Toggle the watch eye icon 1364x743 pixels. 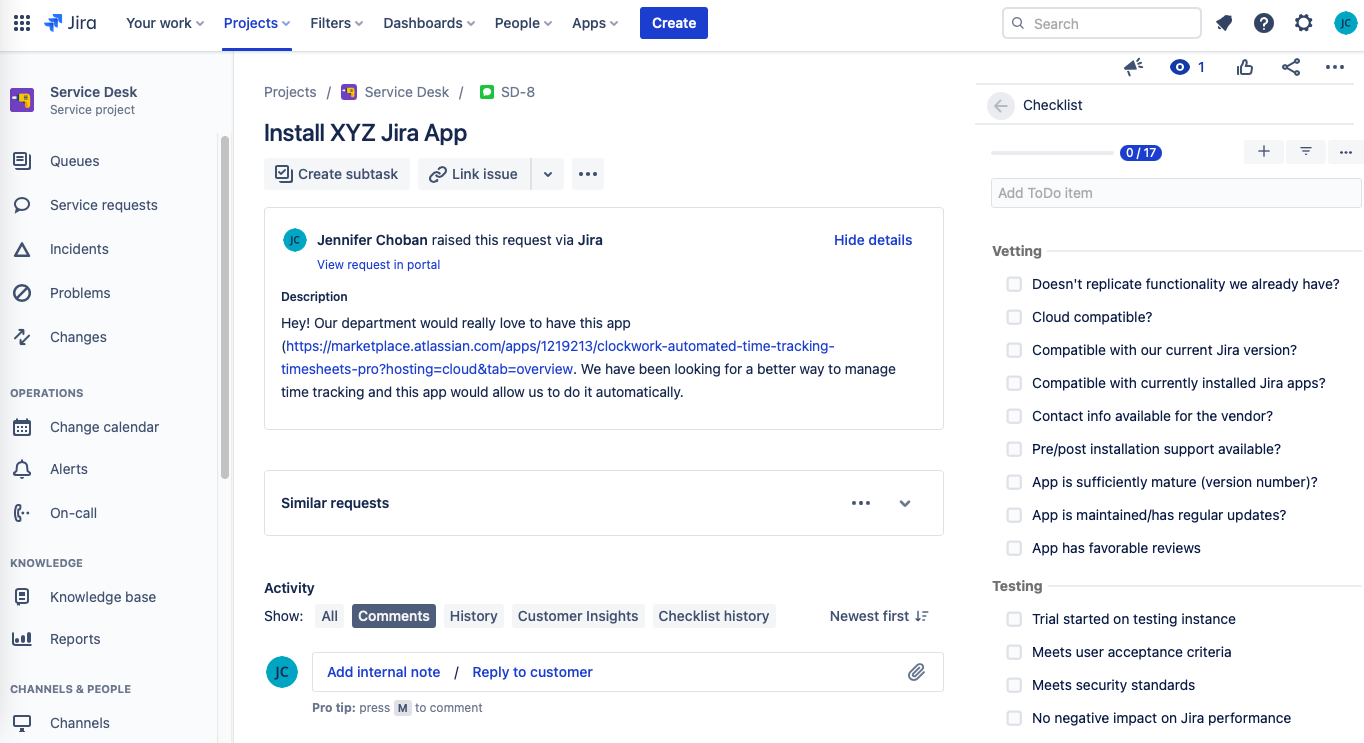click(1180, 67)
